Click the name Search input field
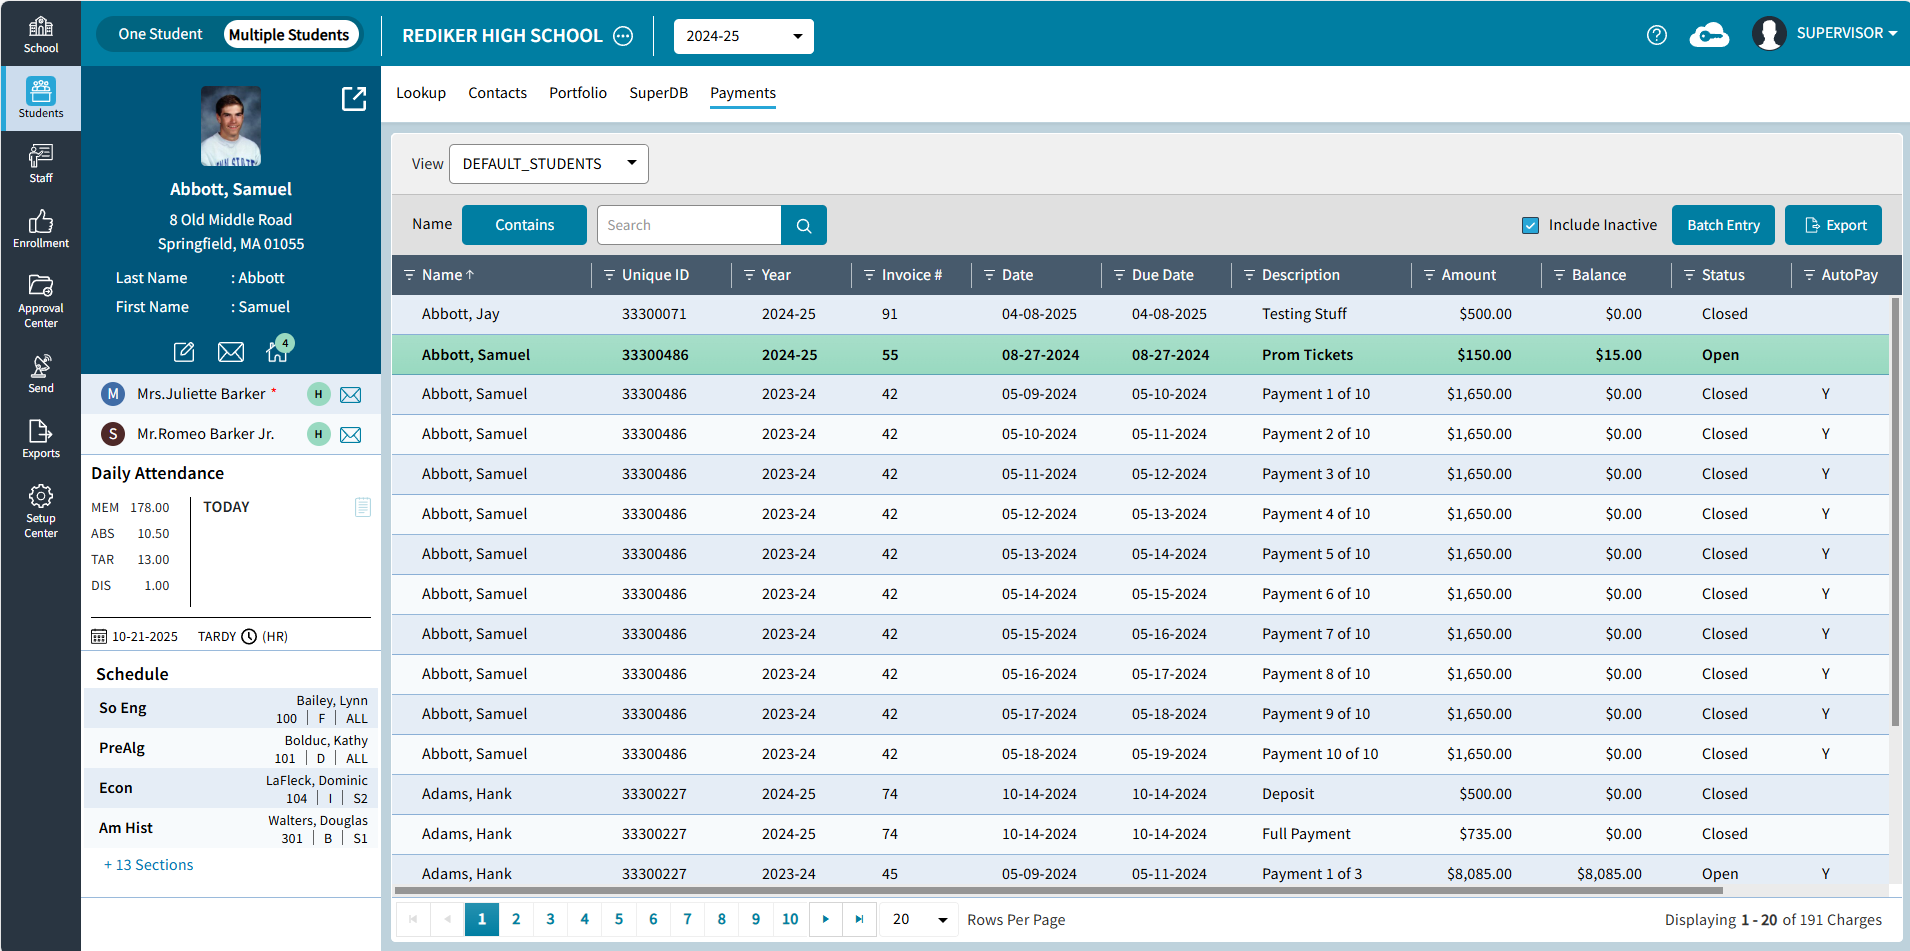The height and width of the screenshot is (951, 1910). (x=689, y=225)
